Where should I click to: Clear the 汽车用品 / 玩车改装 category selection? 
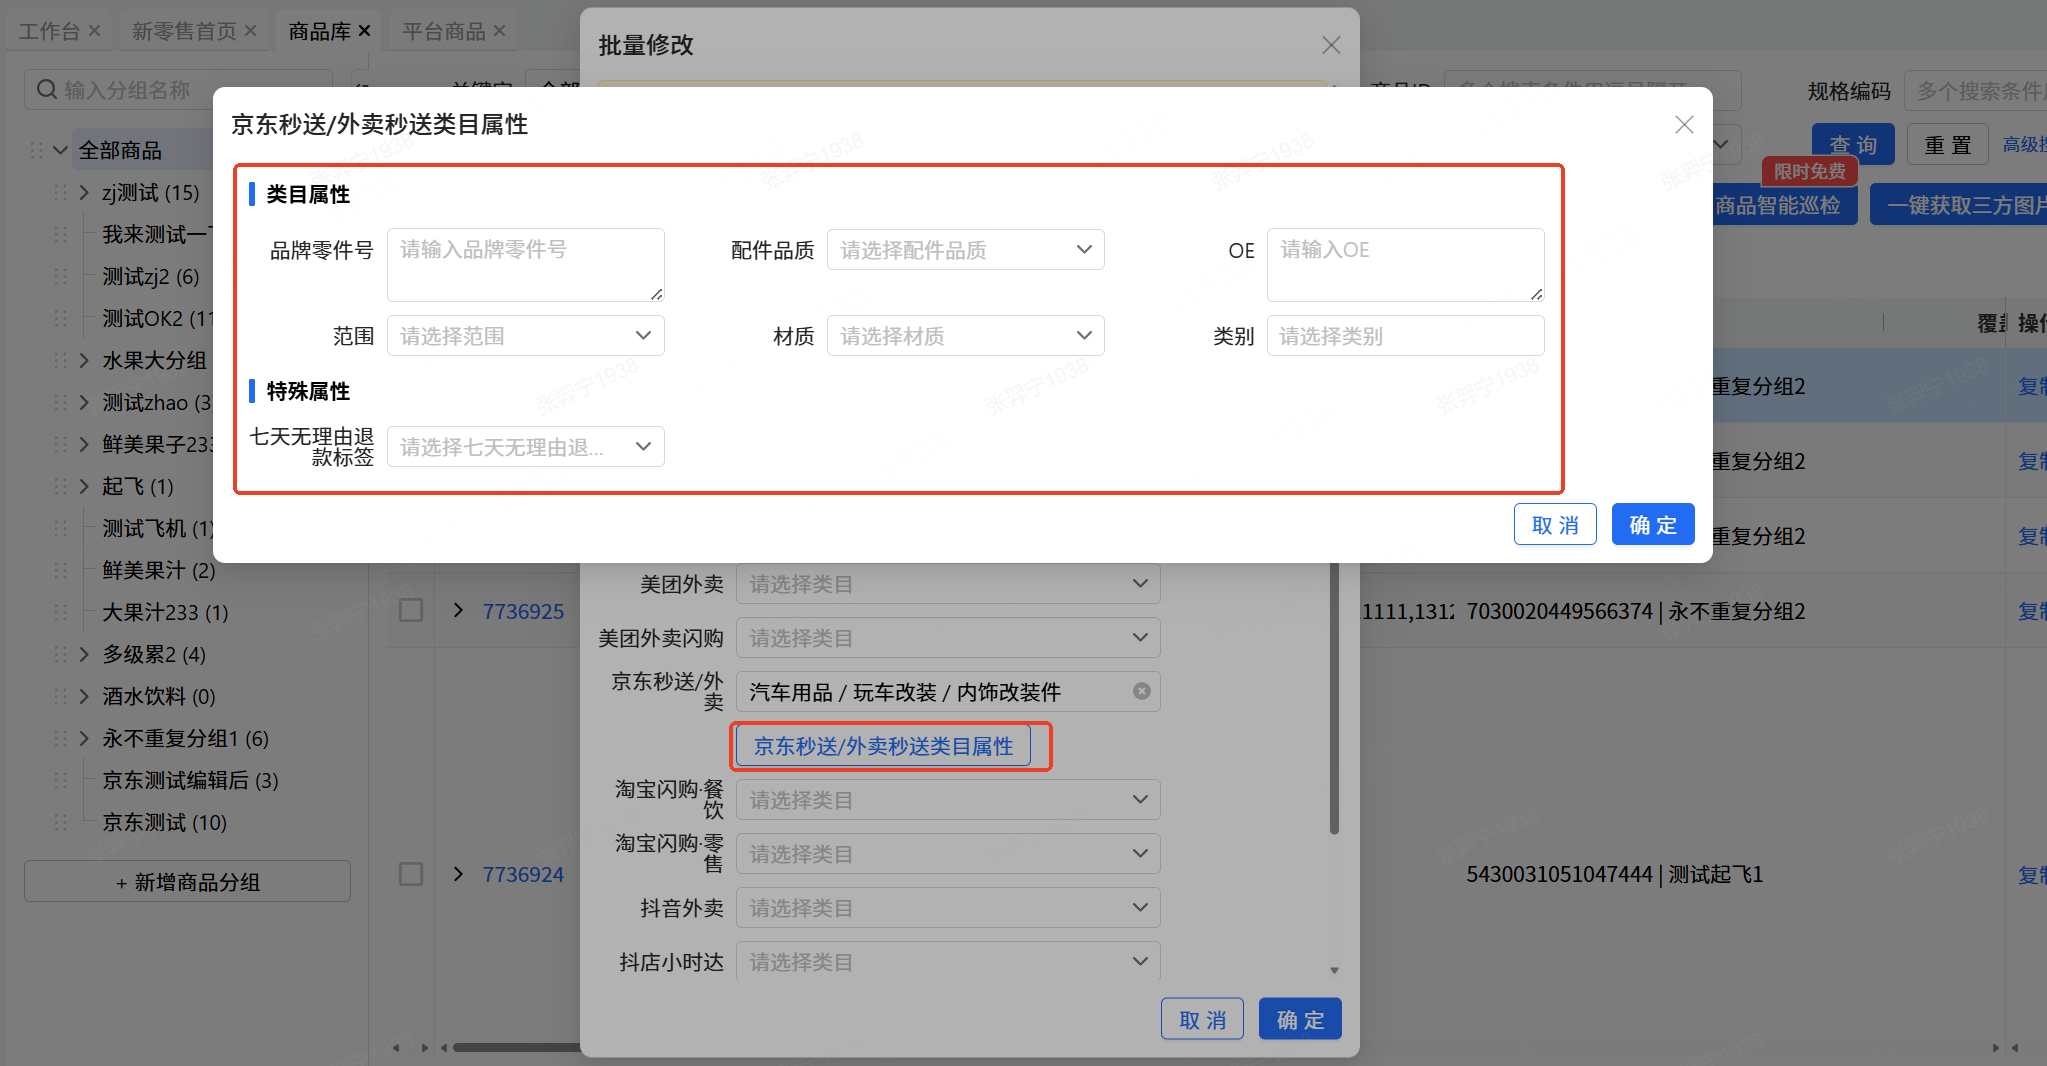point(1141,691)
